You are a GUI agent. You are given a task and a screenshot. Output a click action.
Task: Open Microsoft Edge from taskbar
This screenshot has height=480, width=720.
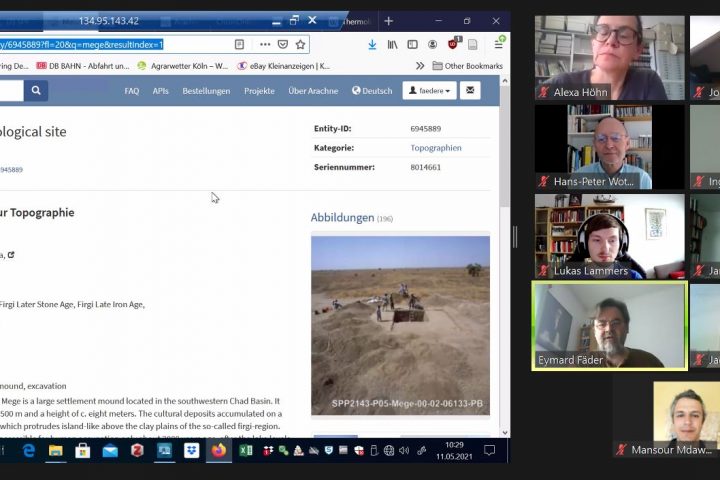click(x=28, y=451)
